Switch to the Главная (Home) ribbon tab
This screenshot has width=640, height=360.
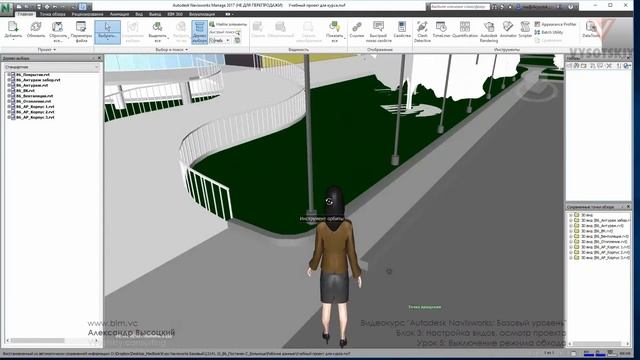[25, 14]
